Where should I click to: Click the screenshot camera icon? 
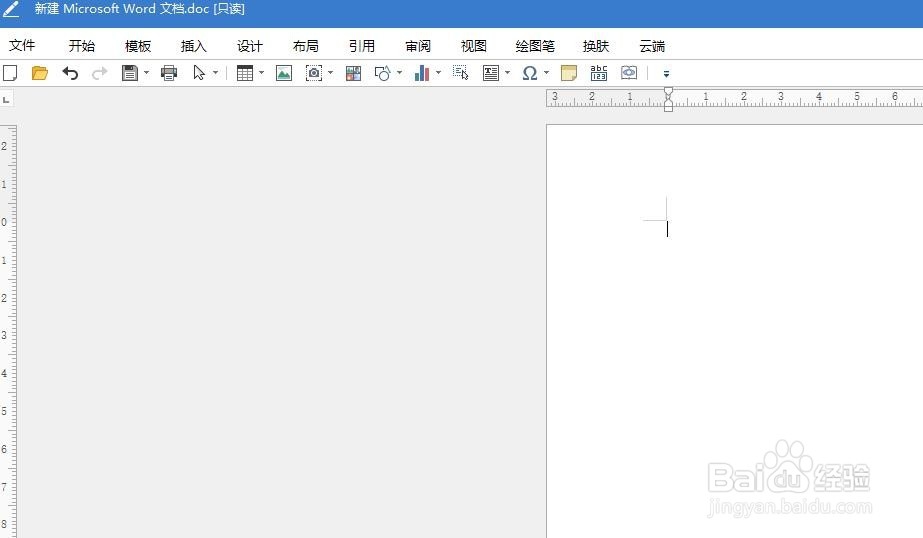tap(314, 73)
